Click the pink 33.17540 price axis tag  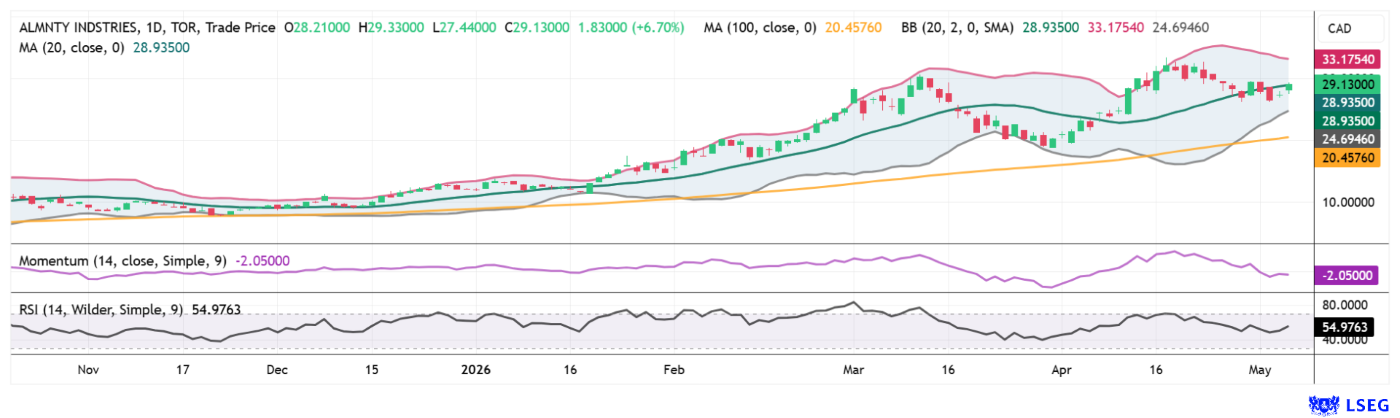click(x=1347, y=61)
